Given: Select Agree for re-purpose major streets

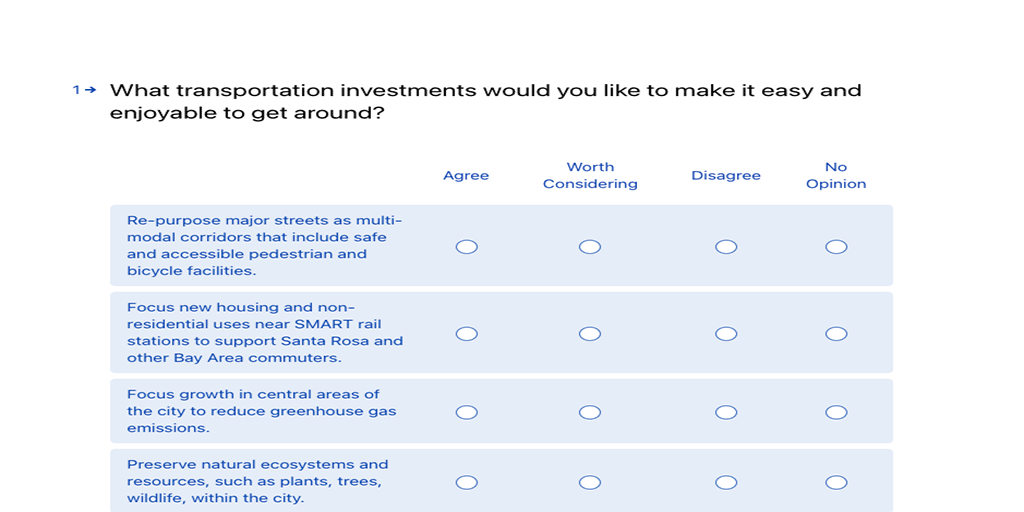Looking at the screenshot, I should pos(466,247).
